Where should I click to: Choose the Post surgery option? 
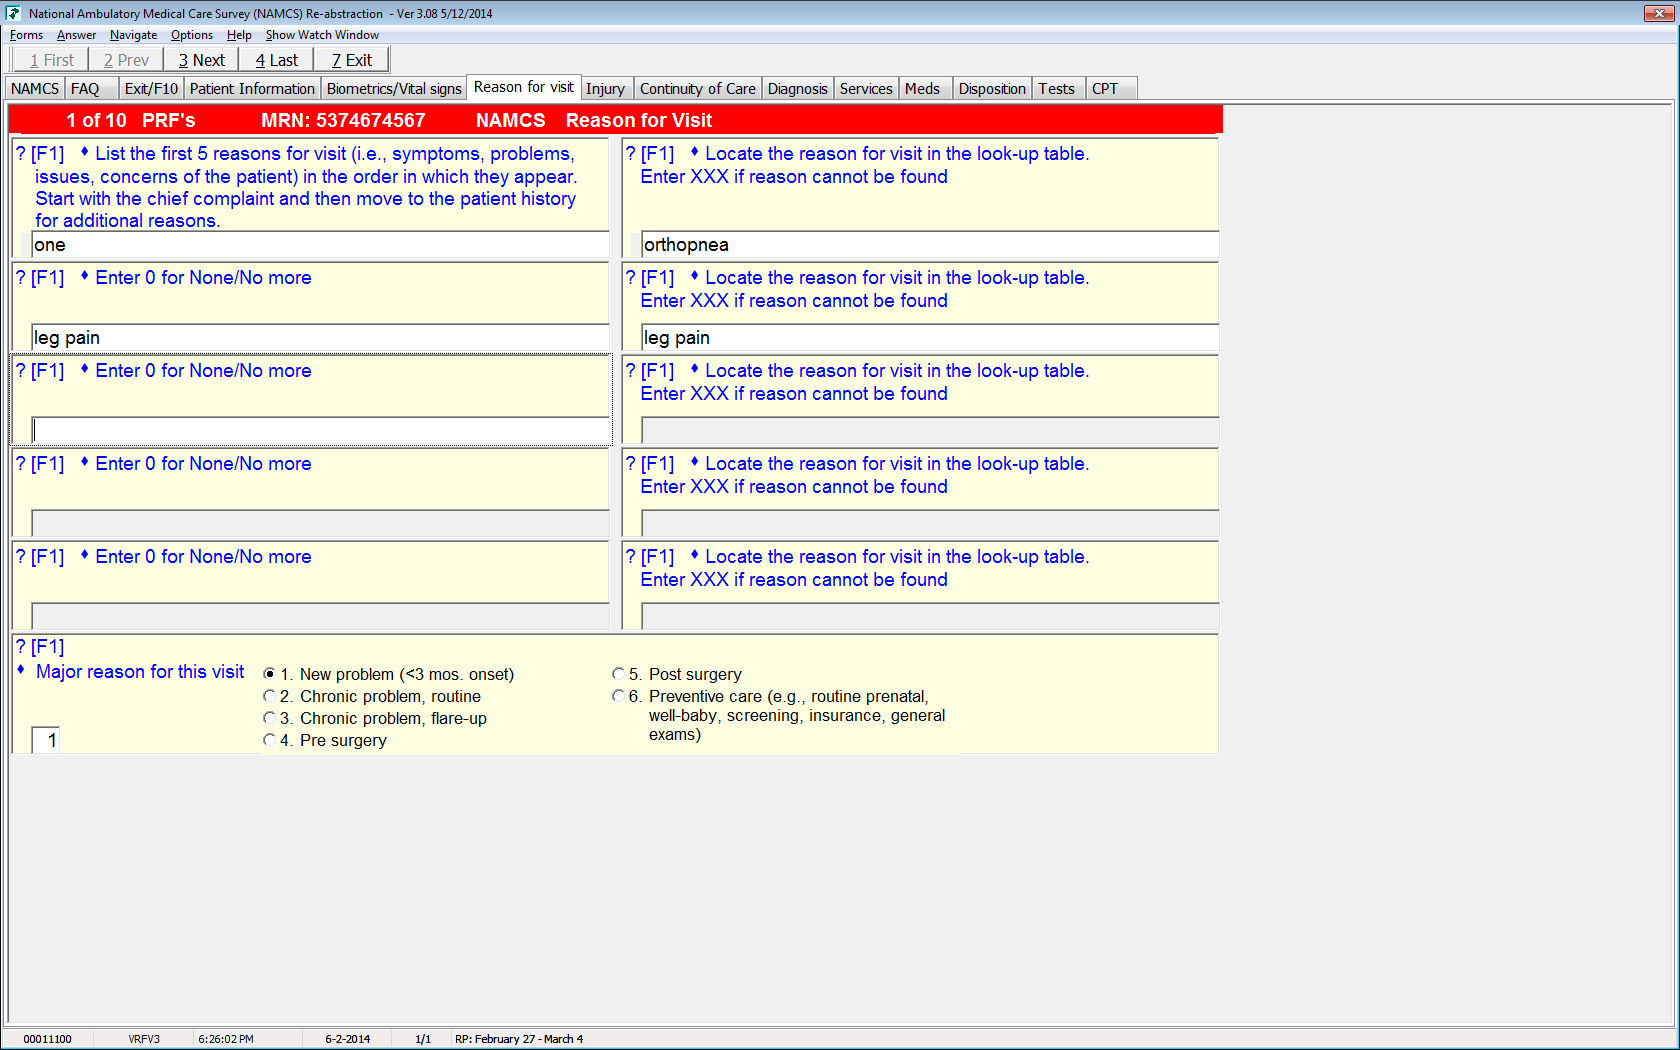click(x=618, y=675)
